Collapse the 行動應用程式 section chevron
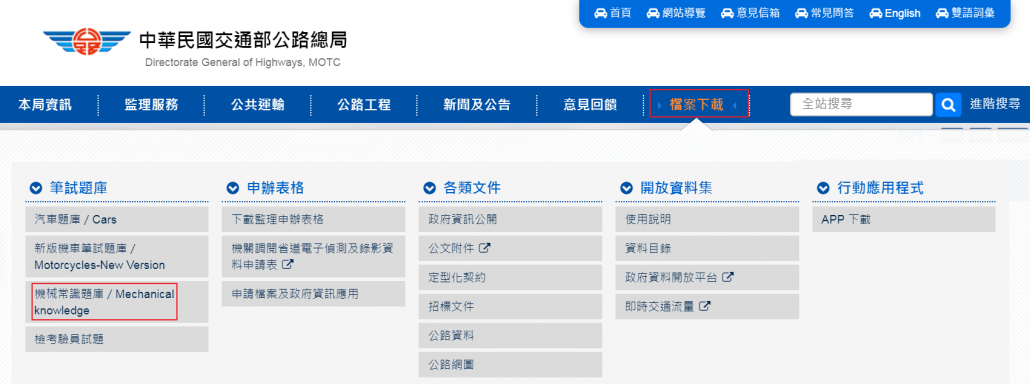This screenshot has width=1030, height=384. click(823, 188)
